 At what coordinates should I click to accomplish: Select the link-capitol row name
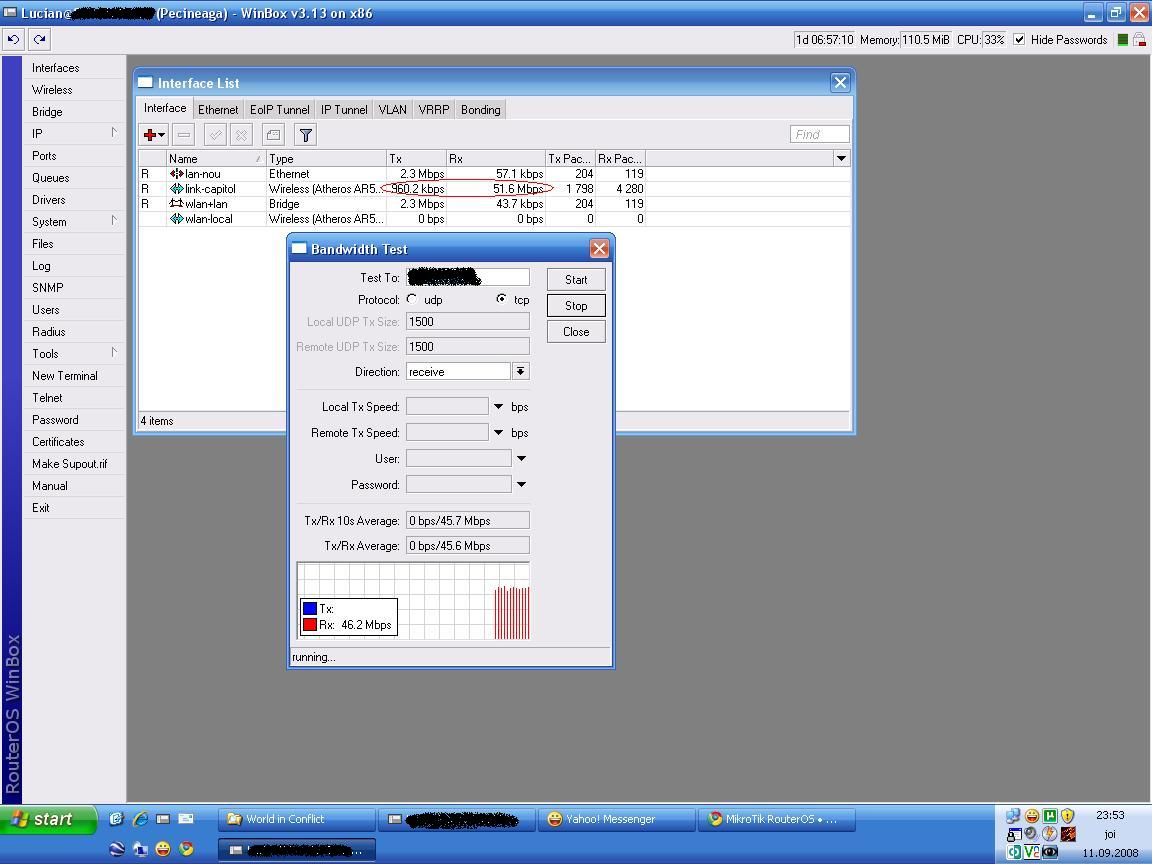[x=210, y=189]
